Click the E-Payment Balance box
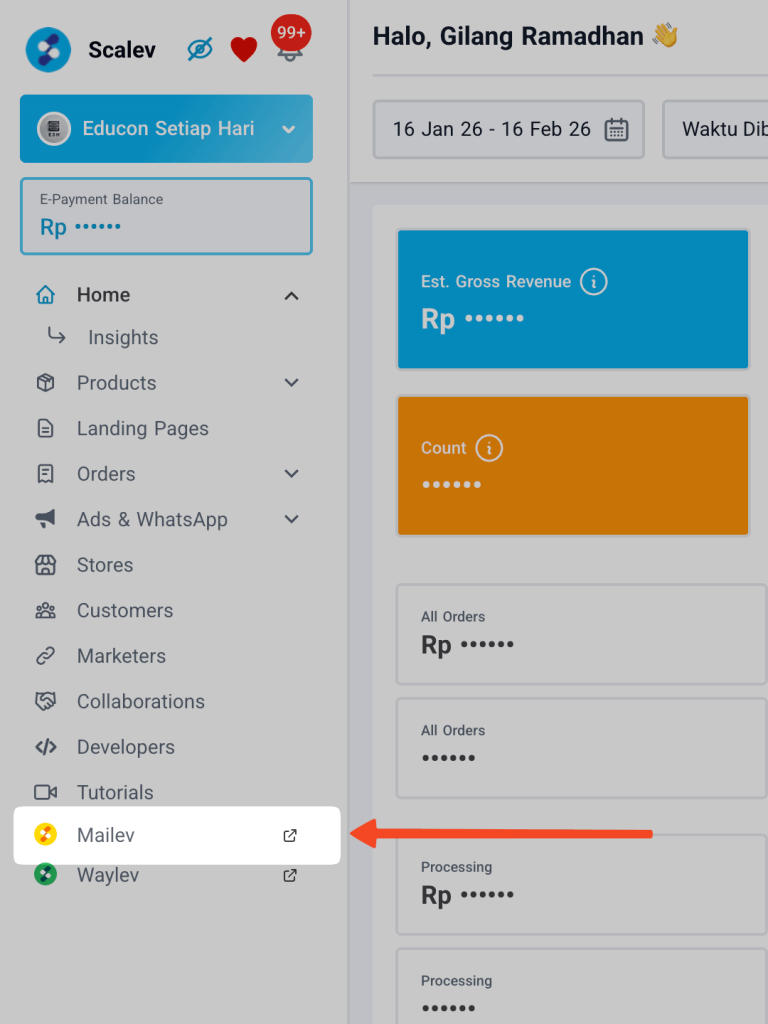The height and width of the screenshot is (1024, 768). [x=166, y=216]
